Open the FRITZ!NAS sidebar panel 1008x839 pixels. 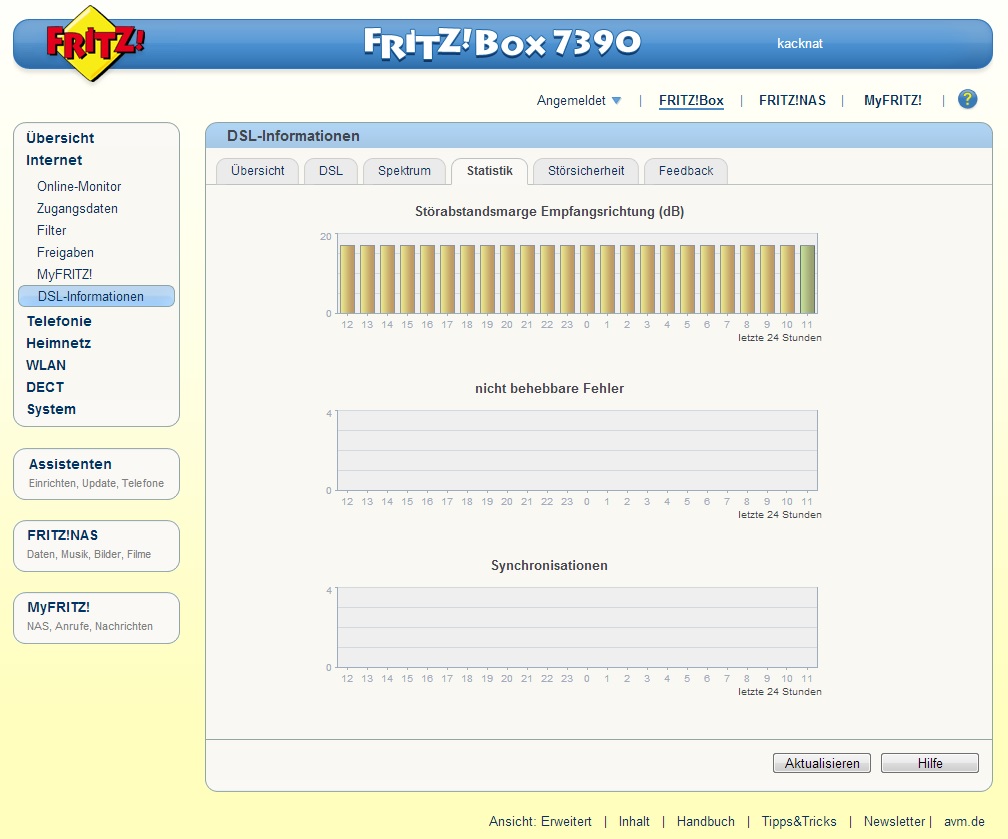click(96, 546)
